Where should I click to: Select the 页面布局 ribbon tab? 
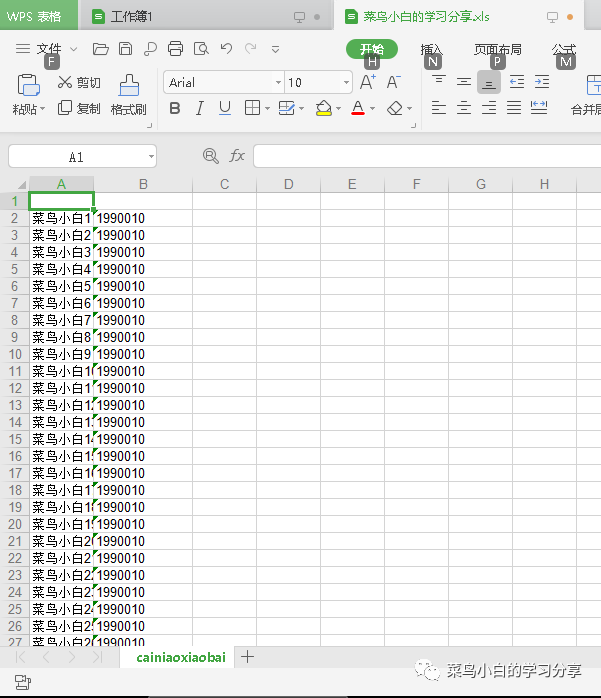[497, 49]
